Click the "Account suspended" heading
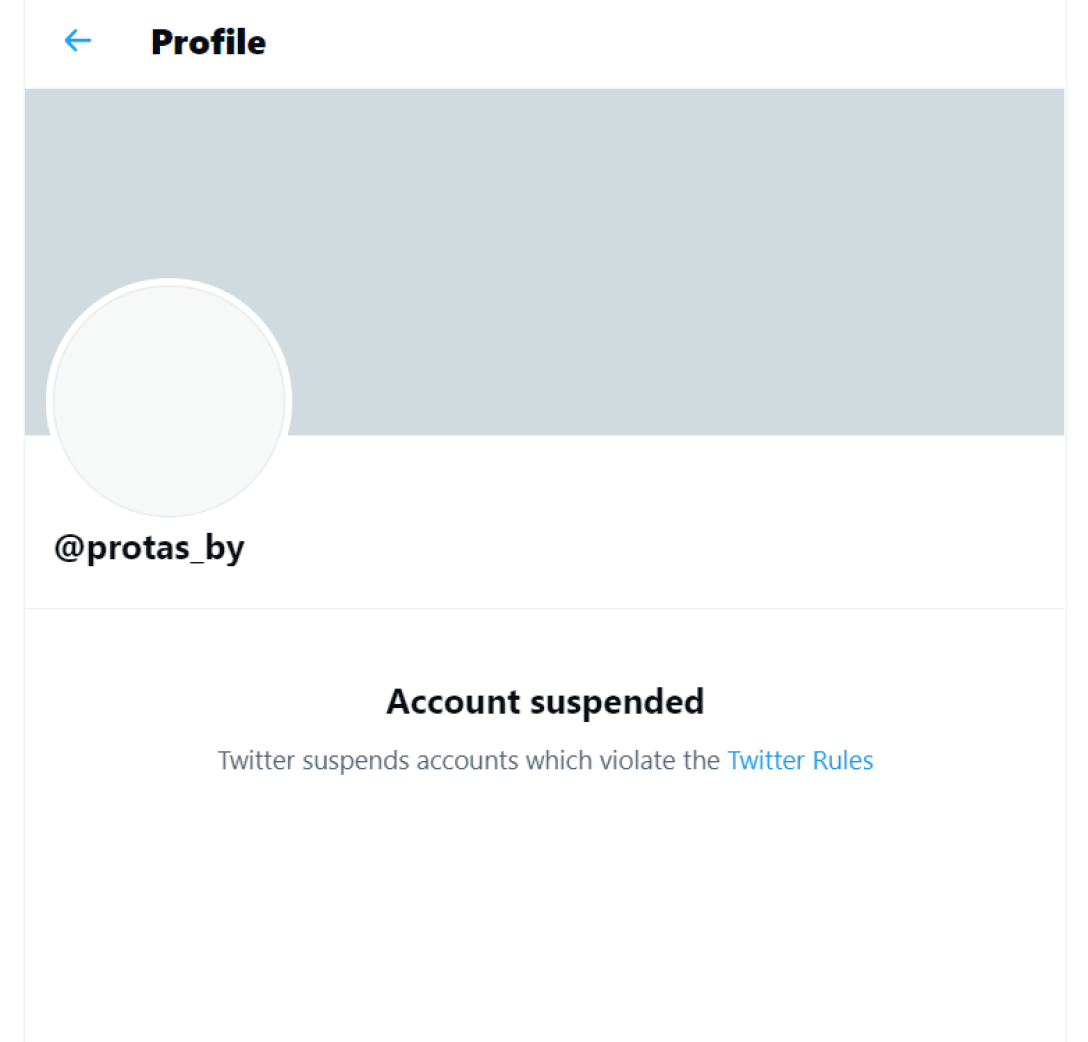1088x1042 pixels. (545, 702)
